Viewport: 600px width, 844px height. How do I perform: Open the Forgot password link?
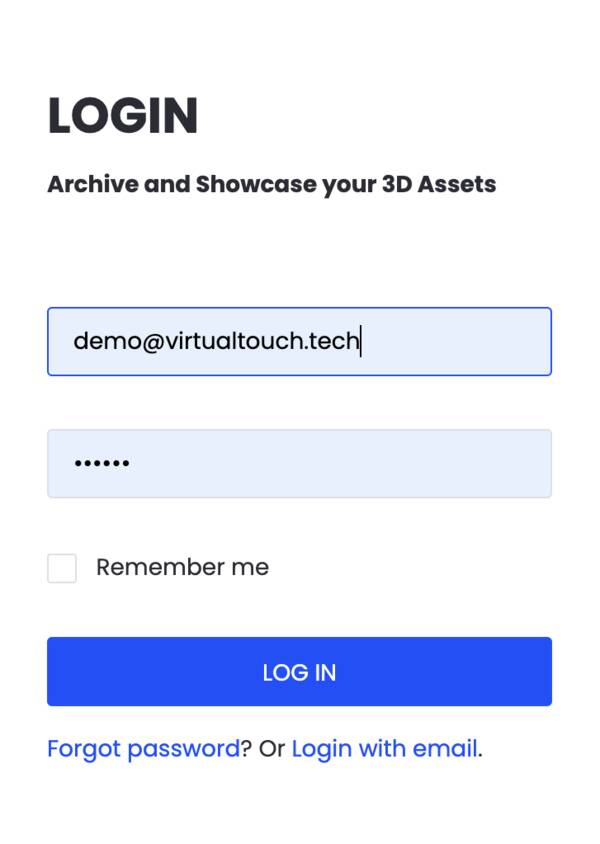[x=144, y=749]
